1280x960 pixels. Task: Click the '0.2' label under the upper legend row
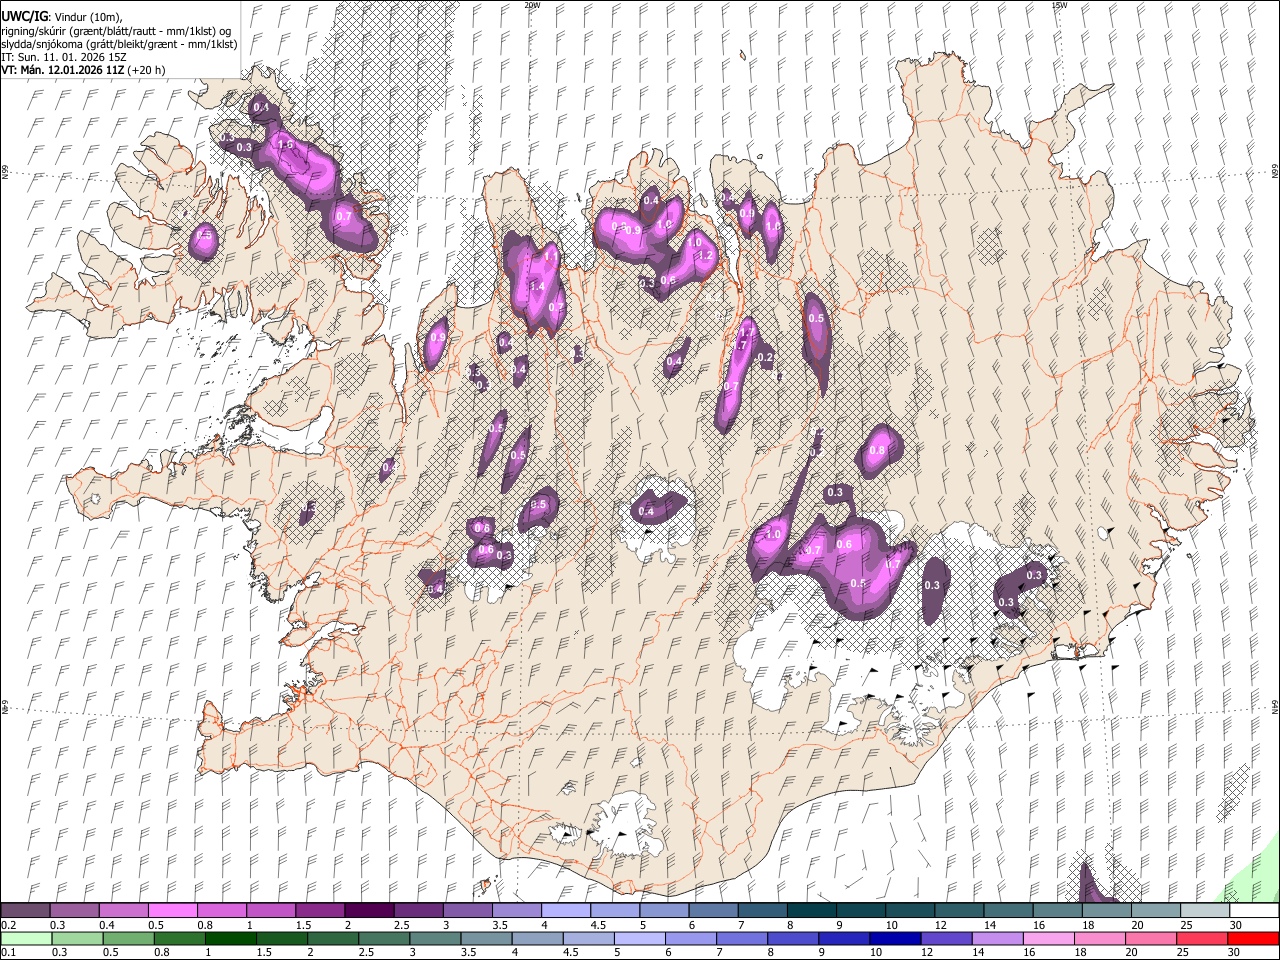tap(8, 925)
